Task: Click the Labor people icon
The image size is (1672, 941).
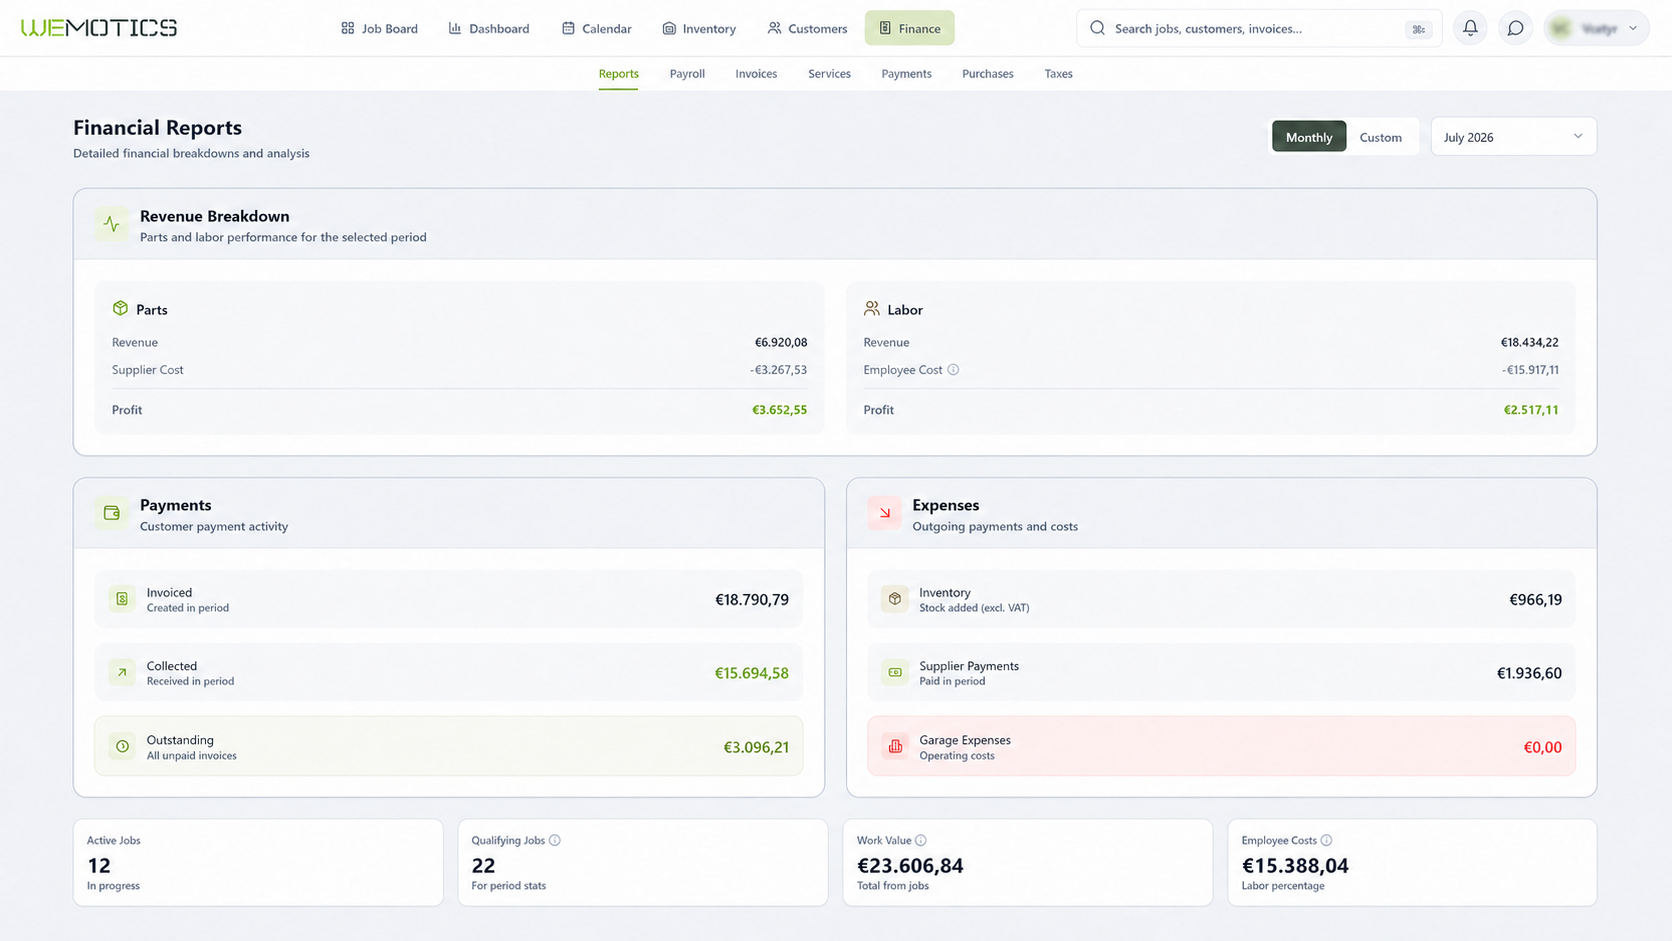Action: 872,309
